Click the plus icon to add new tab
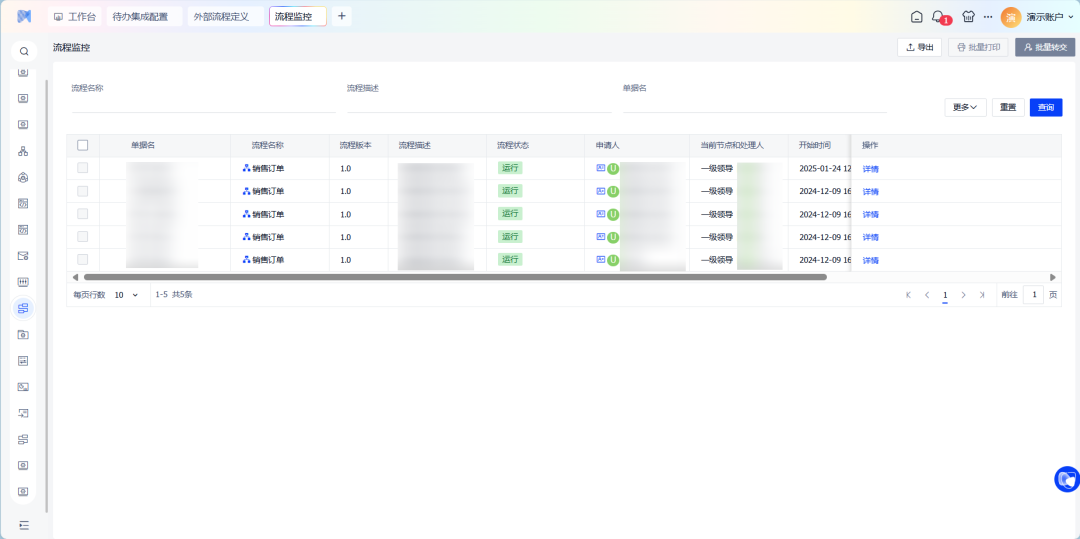 342,16
